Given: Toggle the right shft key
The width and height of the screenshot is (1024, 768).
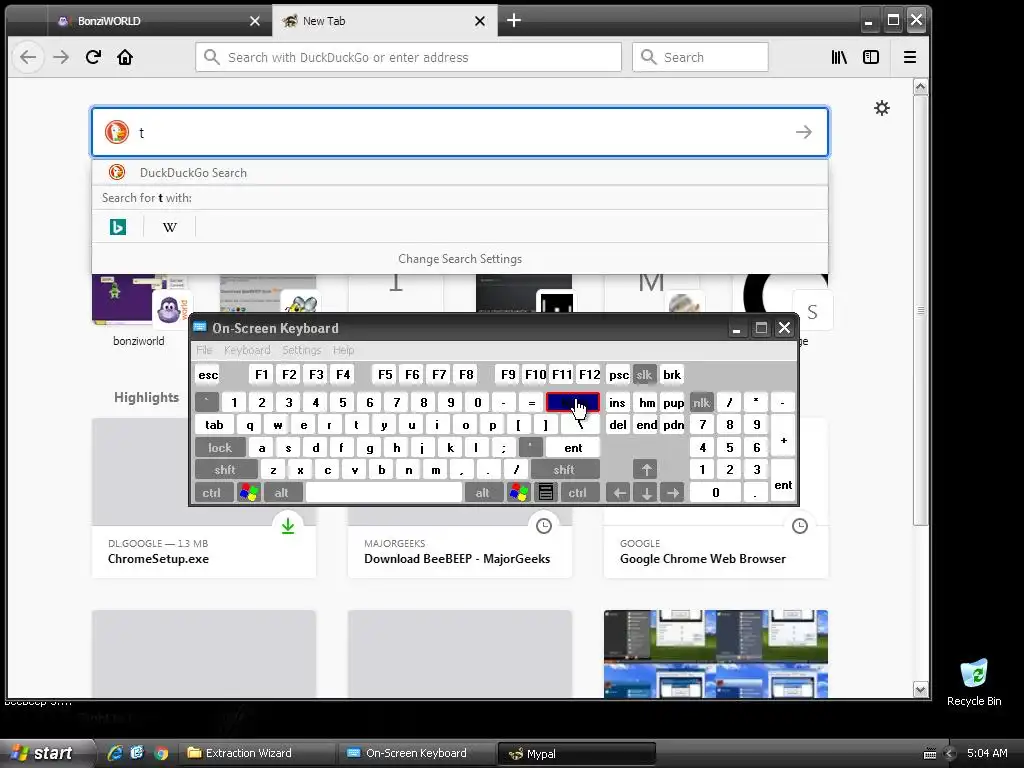Looking at the screenshot, I should click(564, 470).
